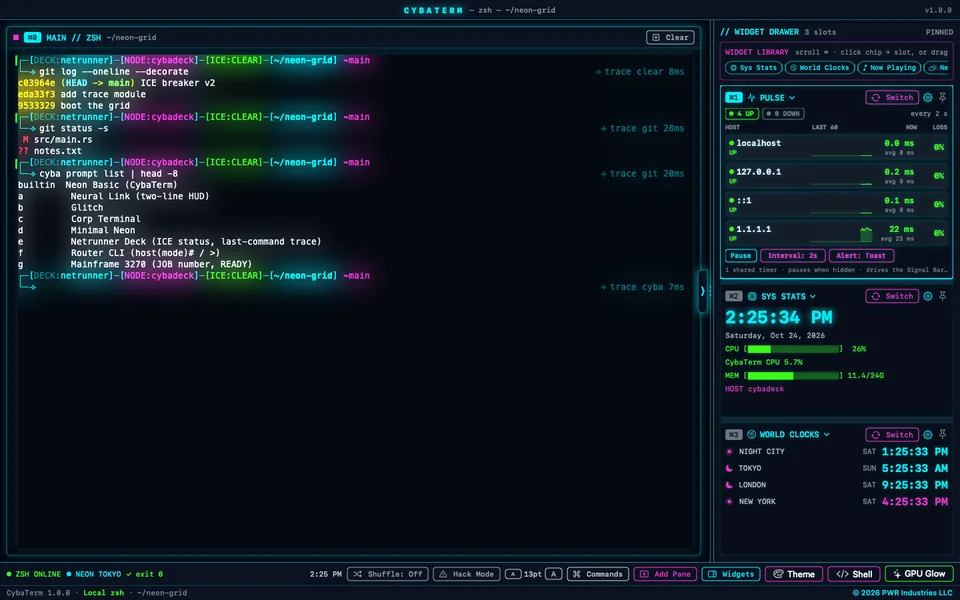The height and width of the screenshot is (600, 960).
Task: Click the MEM usage bar in Sys Stats
Action: pyautogui.click(x=793, y=375)
